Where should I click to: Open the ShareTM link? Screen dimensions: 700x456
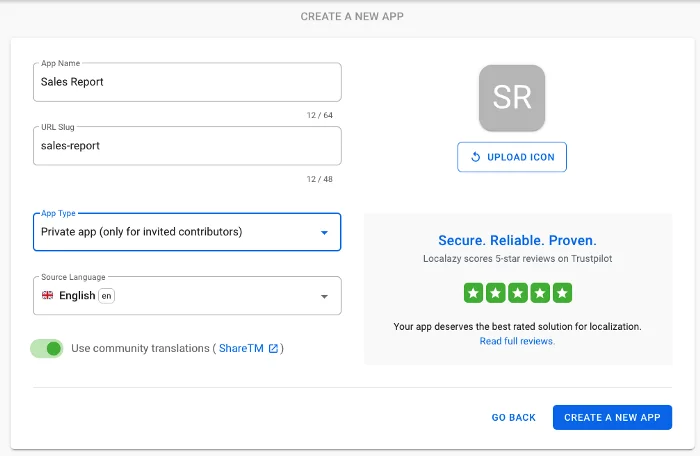[x=241, y=348]
